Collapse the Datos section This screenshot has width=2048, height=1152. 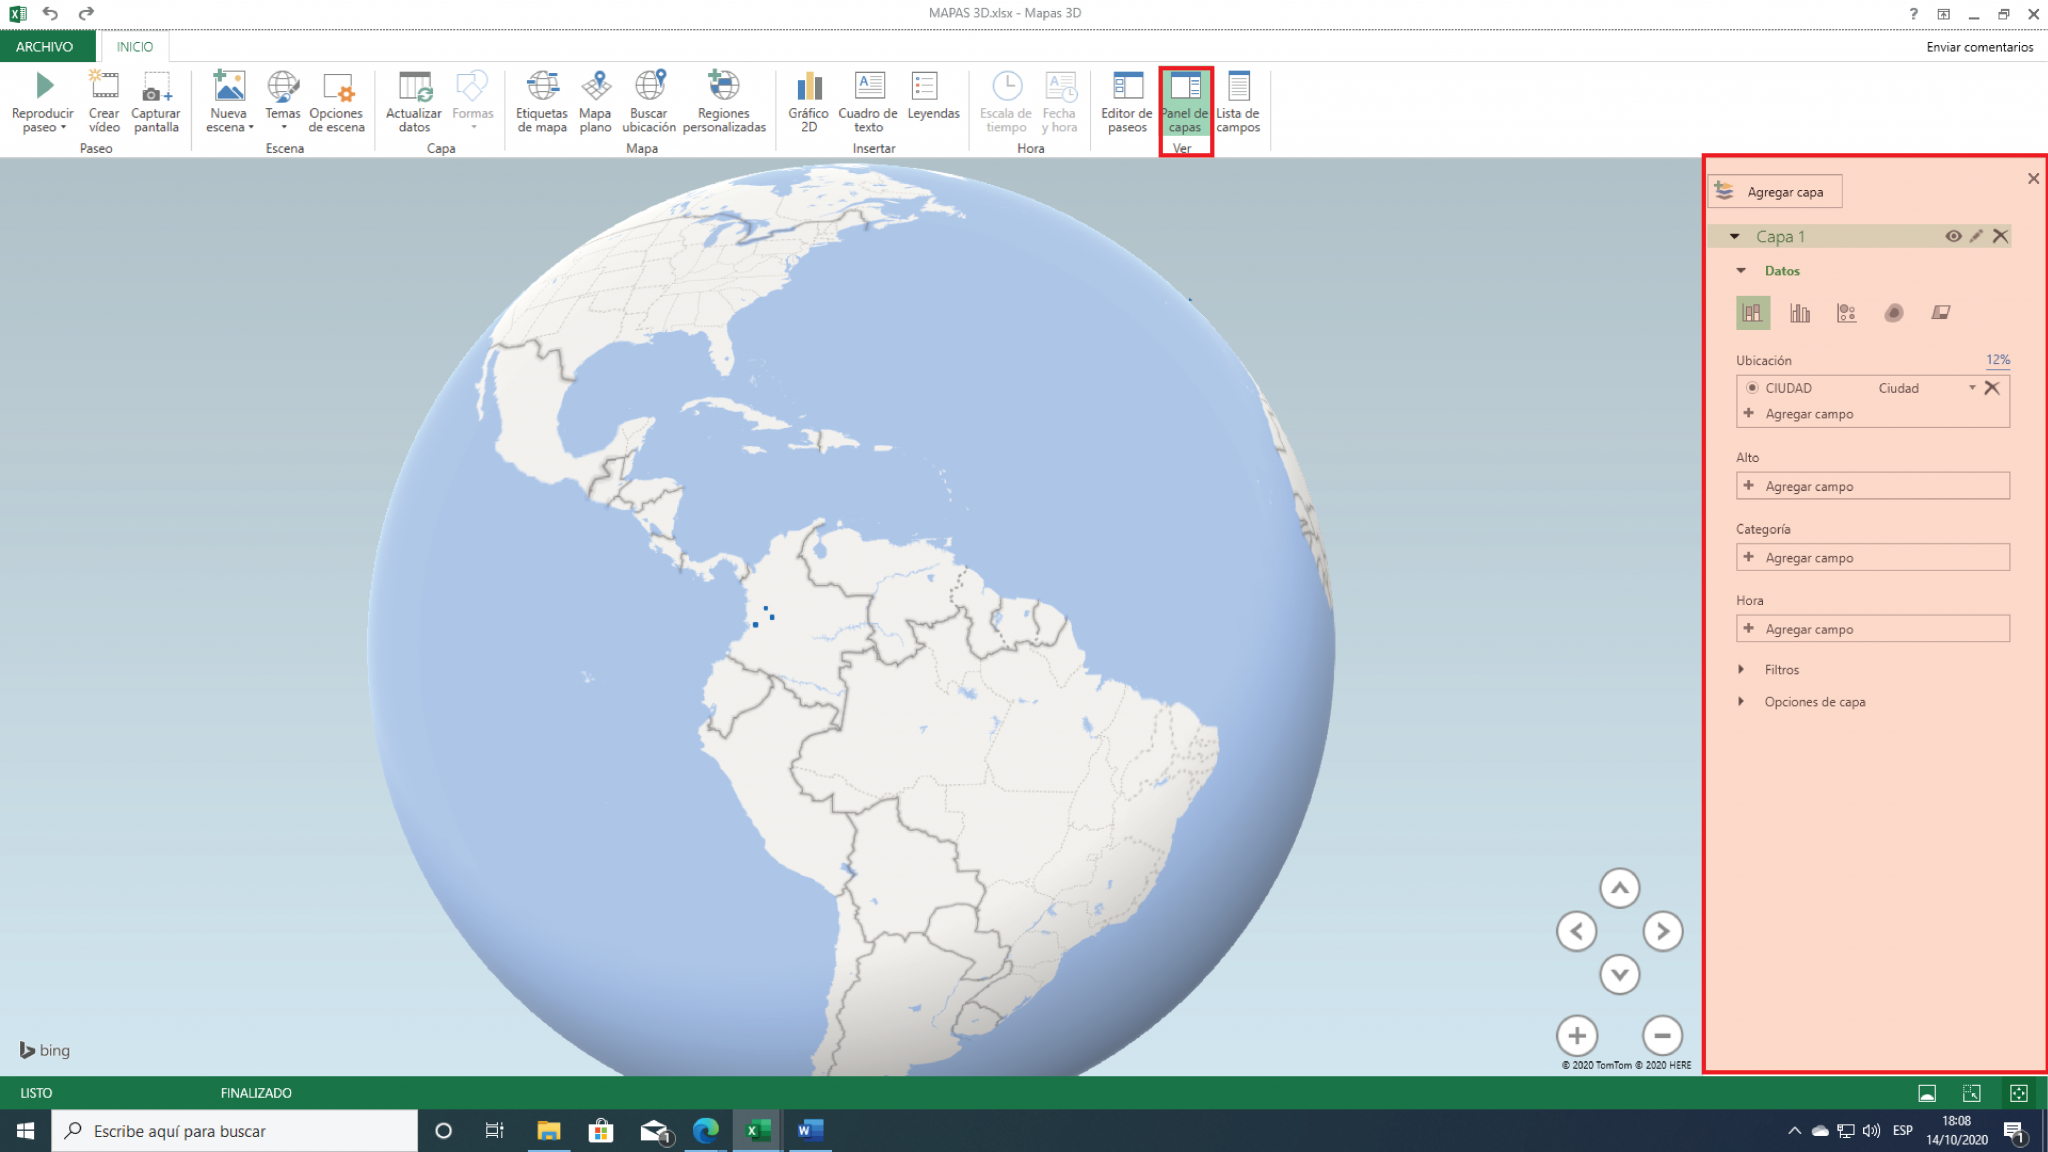click(x=1740, y=270)
